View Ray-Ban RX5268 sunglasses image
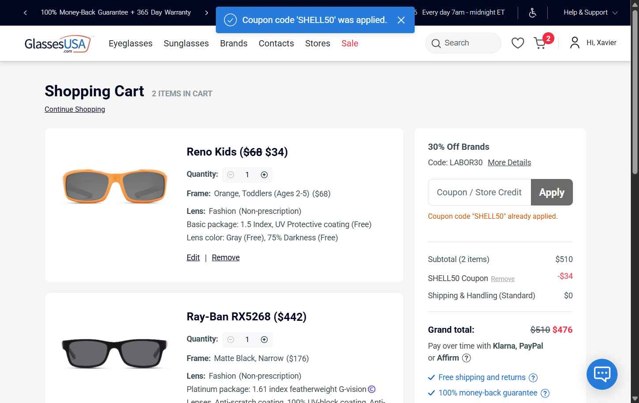The image size is (639, 403). pos(115,352)
